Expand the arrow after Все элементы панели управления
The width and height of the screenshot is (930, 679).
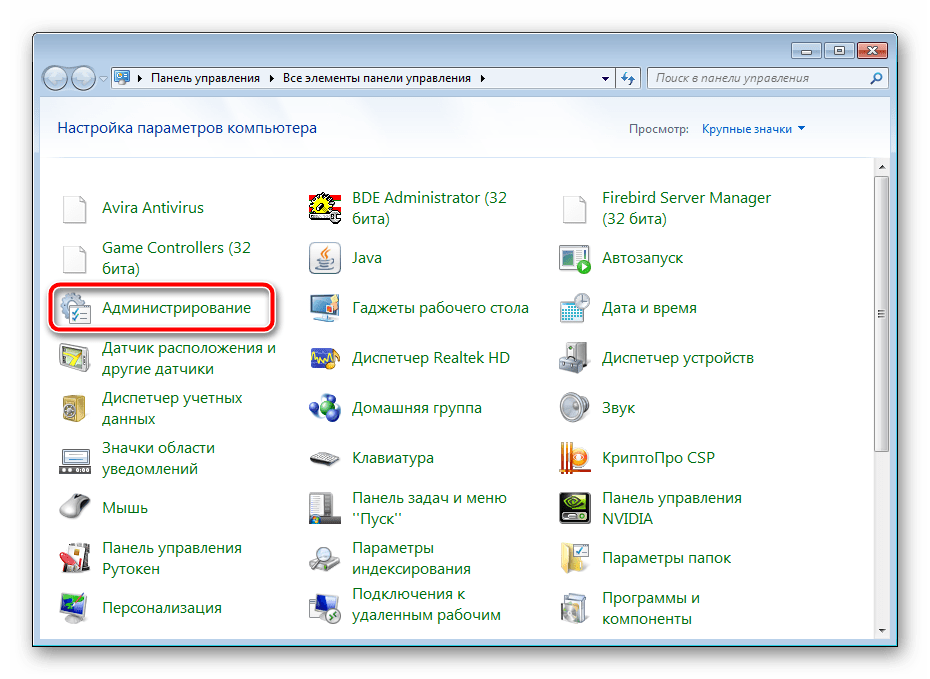tap(483, 78)
